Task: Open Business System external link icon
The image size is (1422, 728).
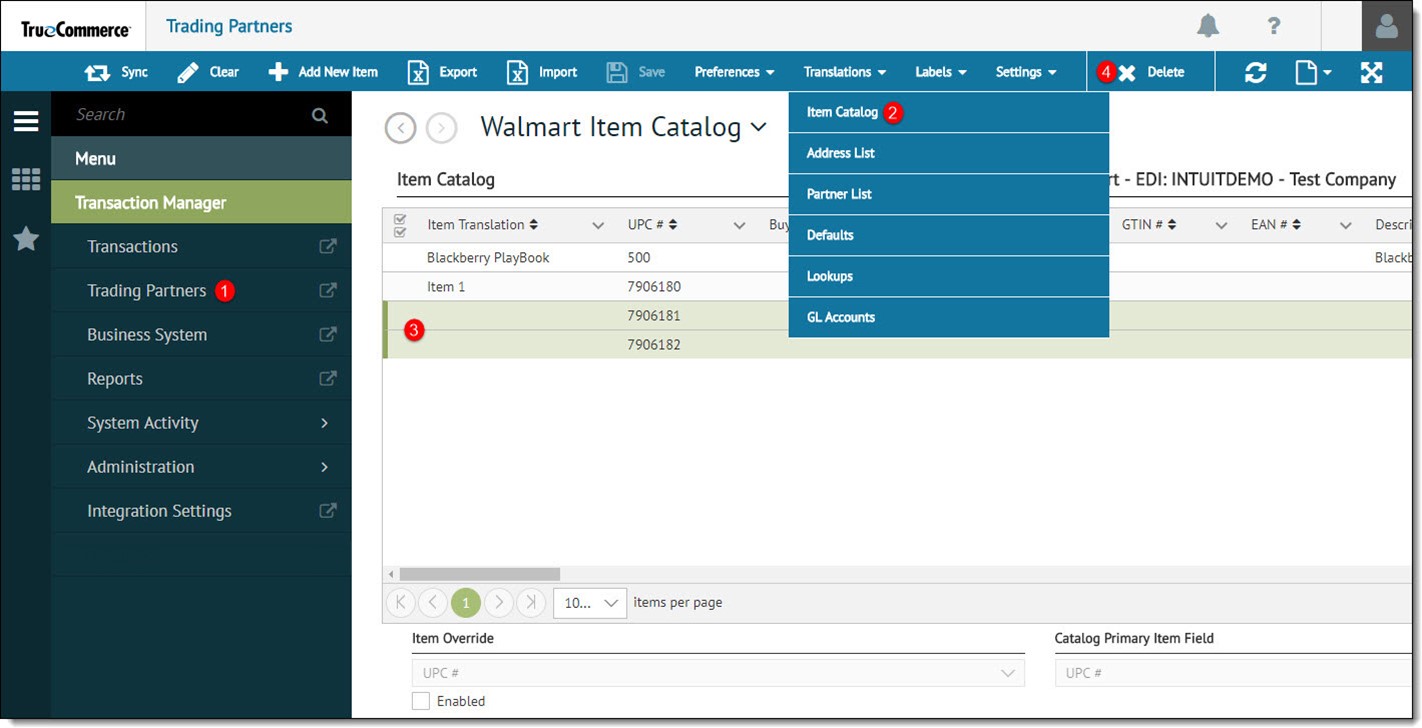Action: point(327,334)
